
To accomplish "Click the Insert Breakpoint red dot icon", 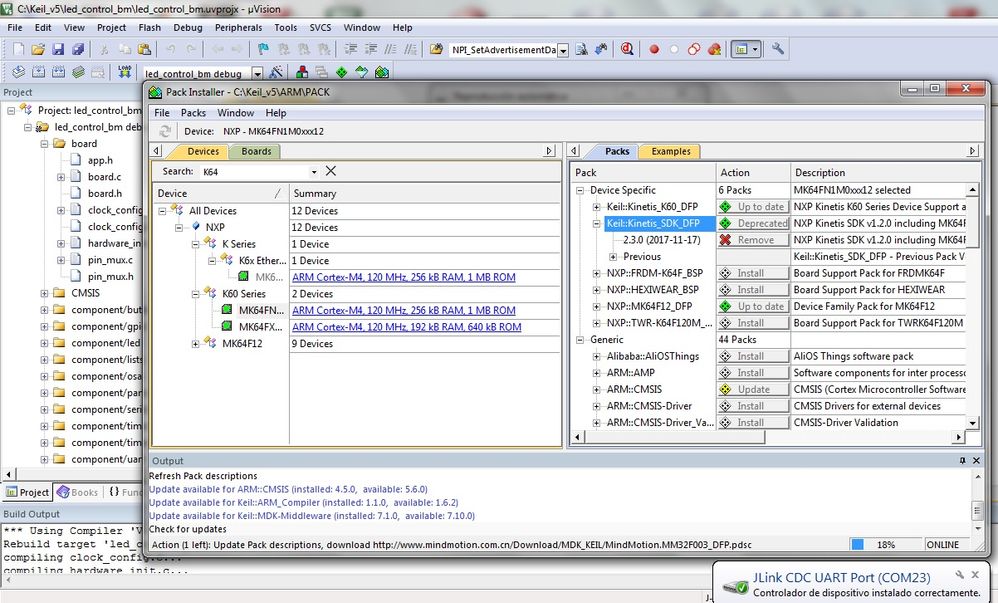I will point(654,49).
